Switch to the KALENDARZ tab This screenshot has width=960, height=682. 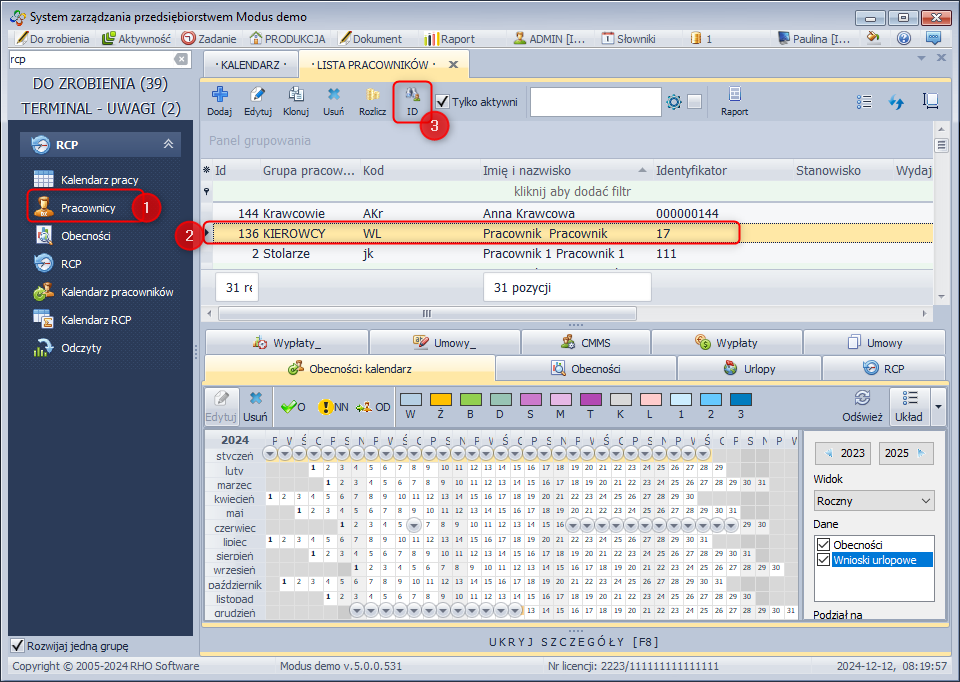[x=253, y=64]
